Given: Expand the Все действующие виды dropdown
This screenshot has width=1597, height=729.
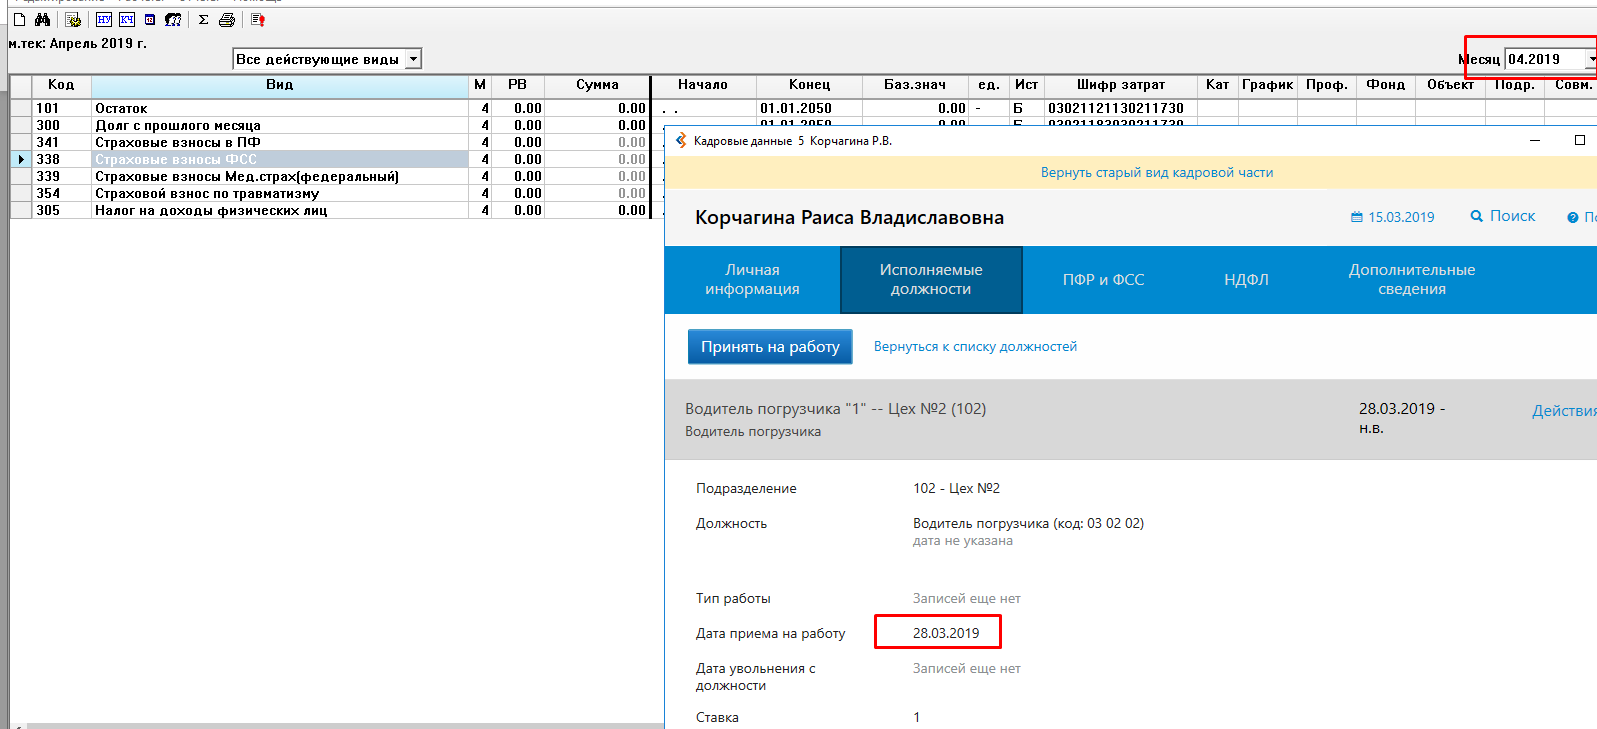Looking at the screenshot, I should pos(413,59).
